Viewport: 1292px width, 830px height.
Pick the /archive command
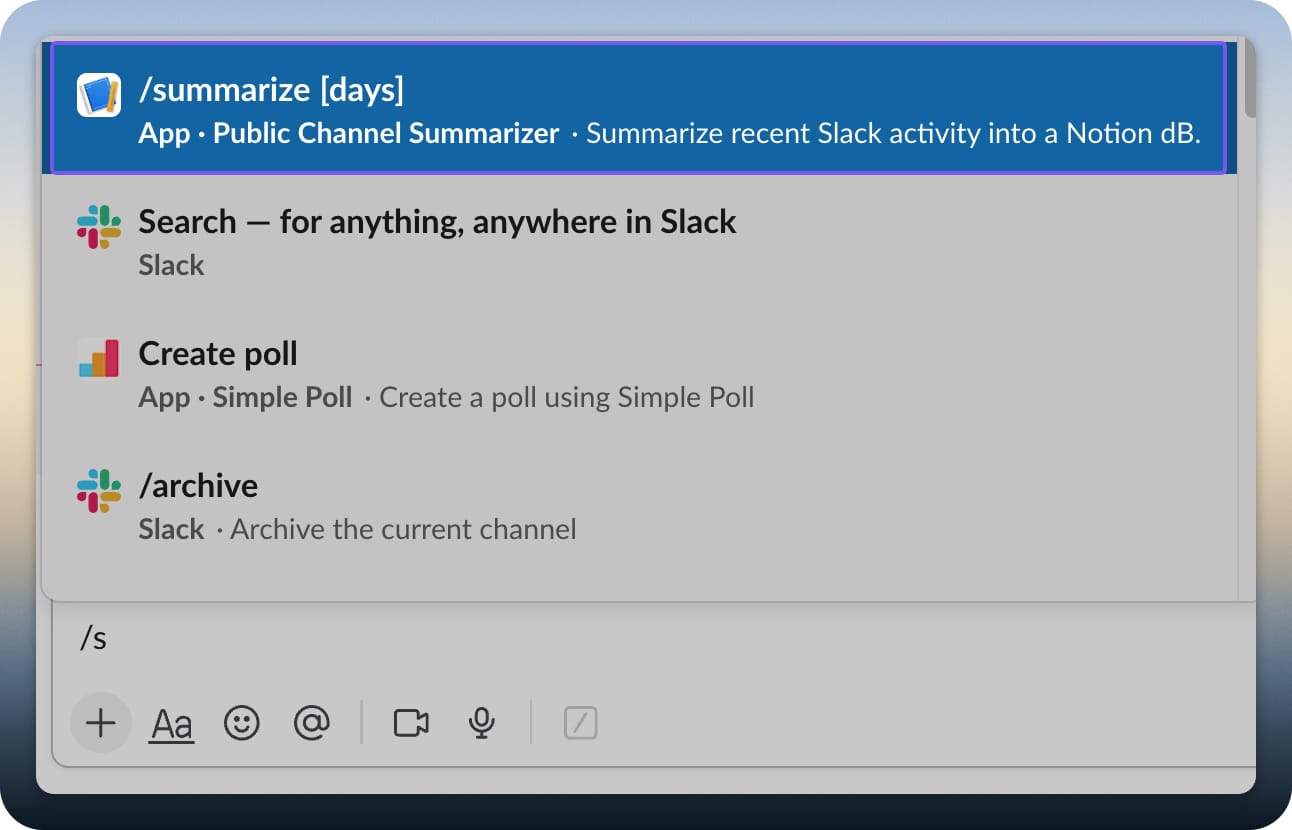click(638, 505)
